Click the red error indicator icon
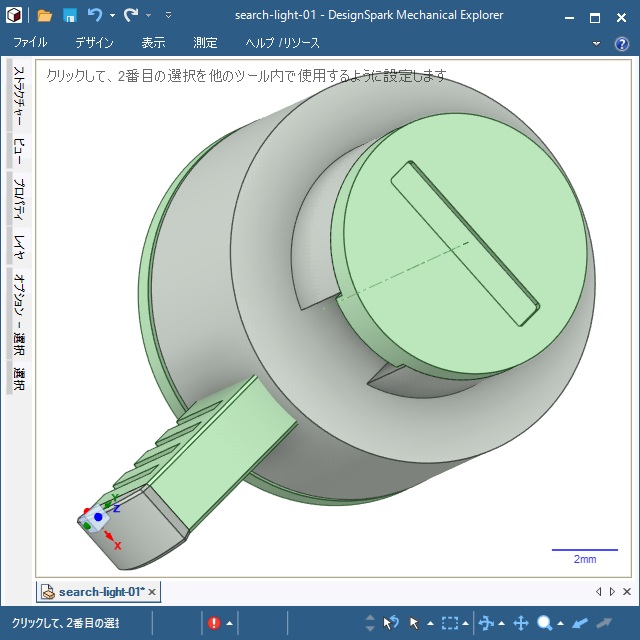 tap(214, 623)
